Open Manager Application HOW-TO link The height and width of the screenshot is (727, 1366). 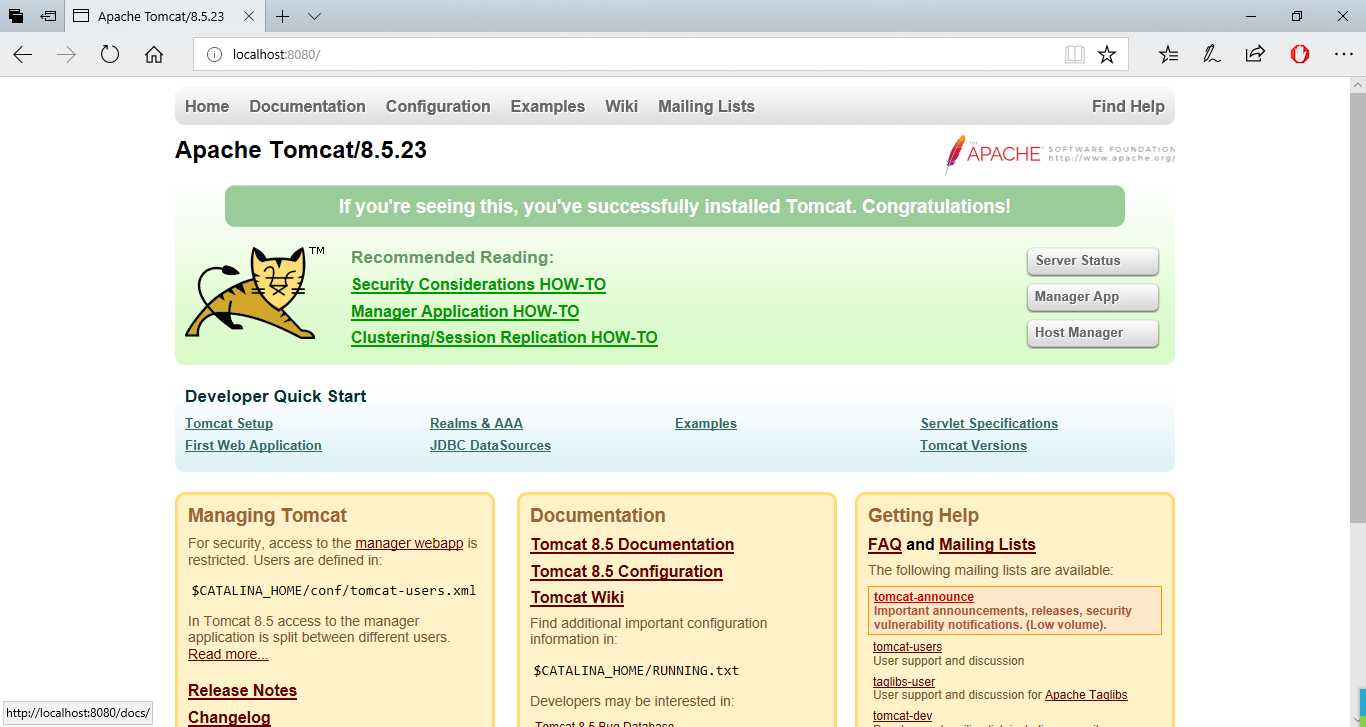coord(465,311)
